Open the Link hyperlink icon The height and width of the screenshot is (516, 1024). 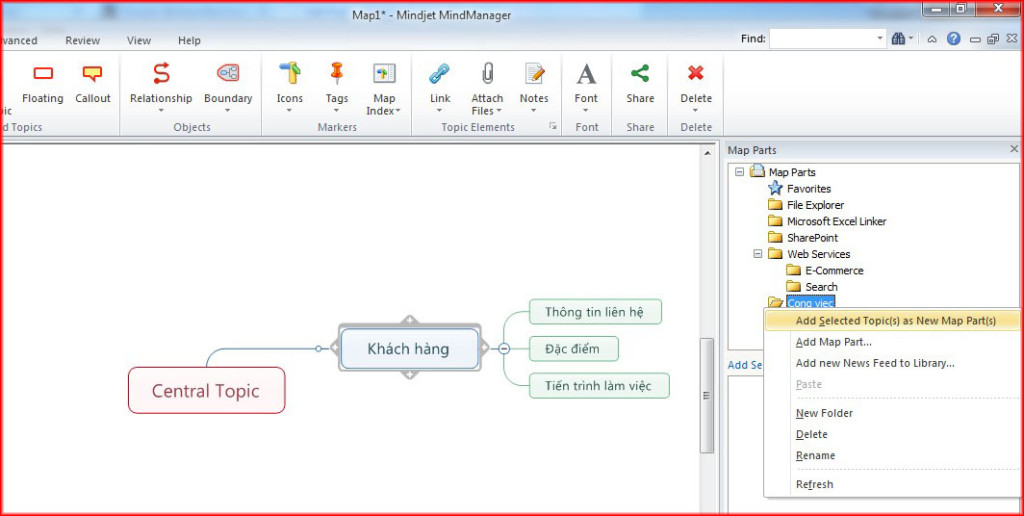click(440, 73)
